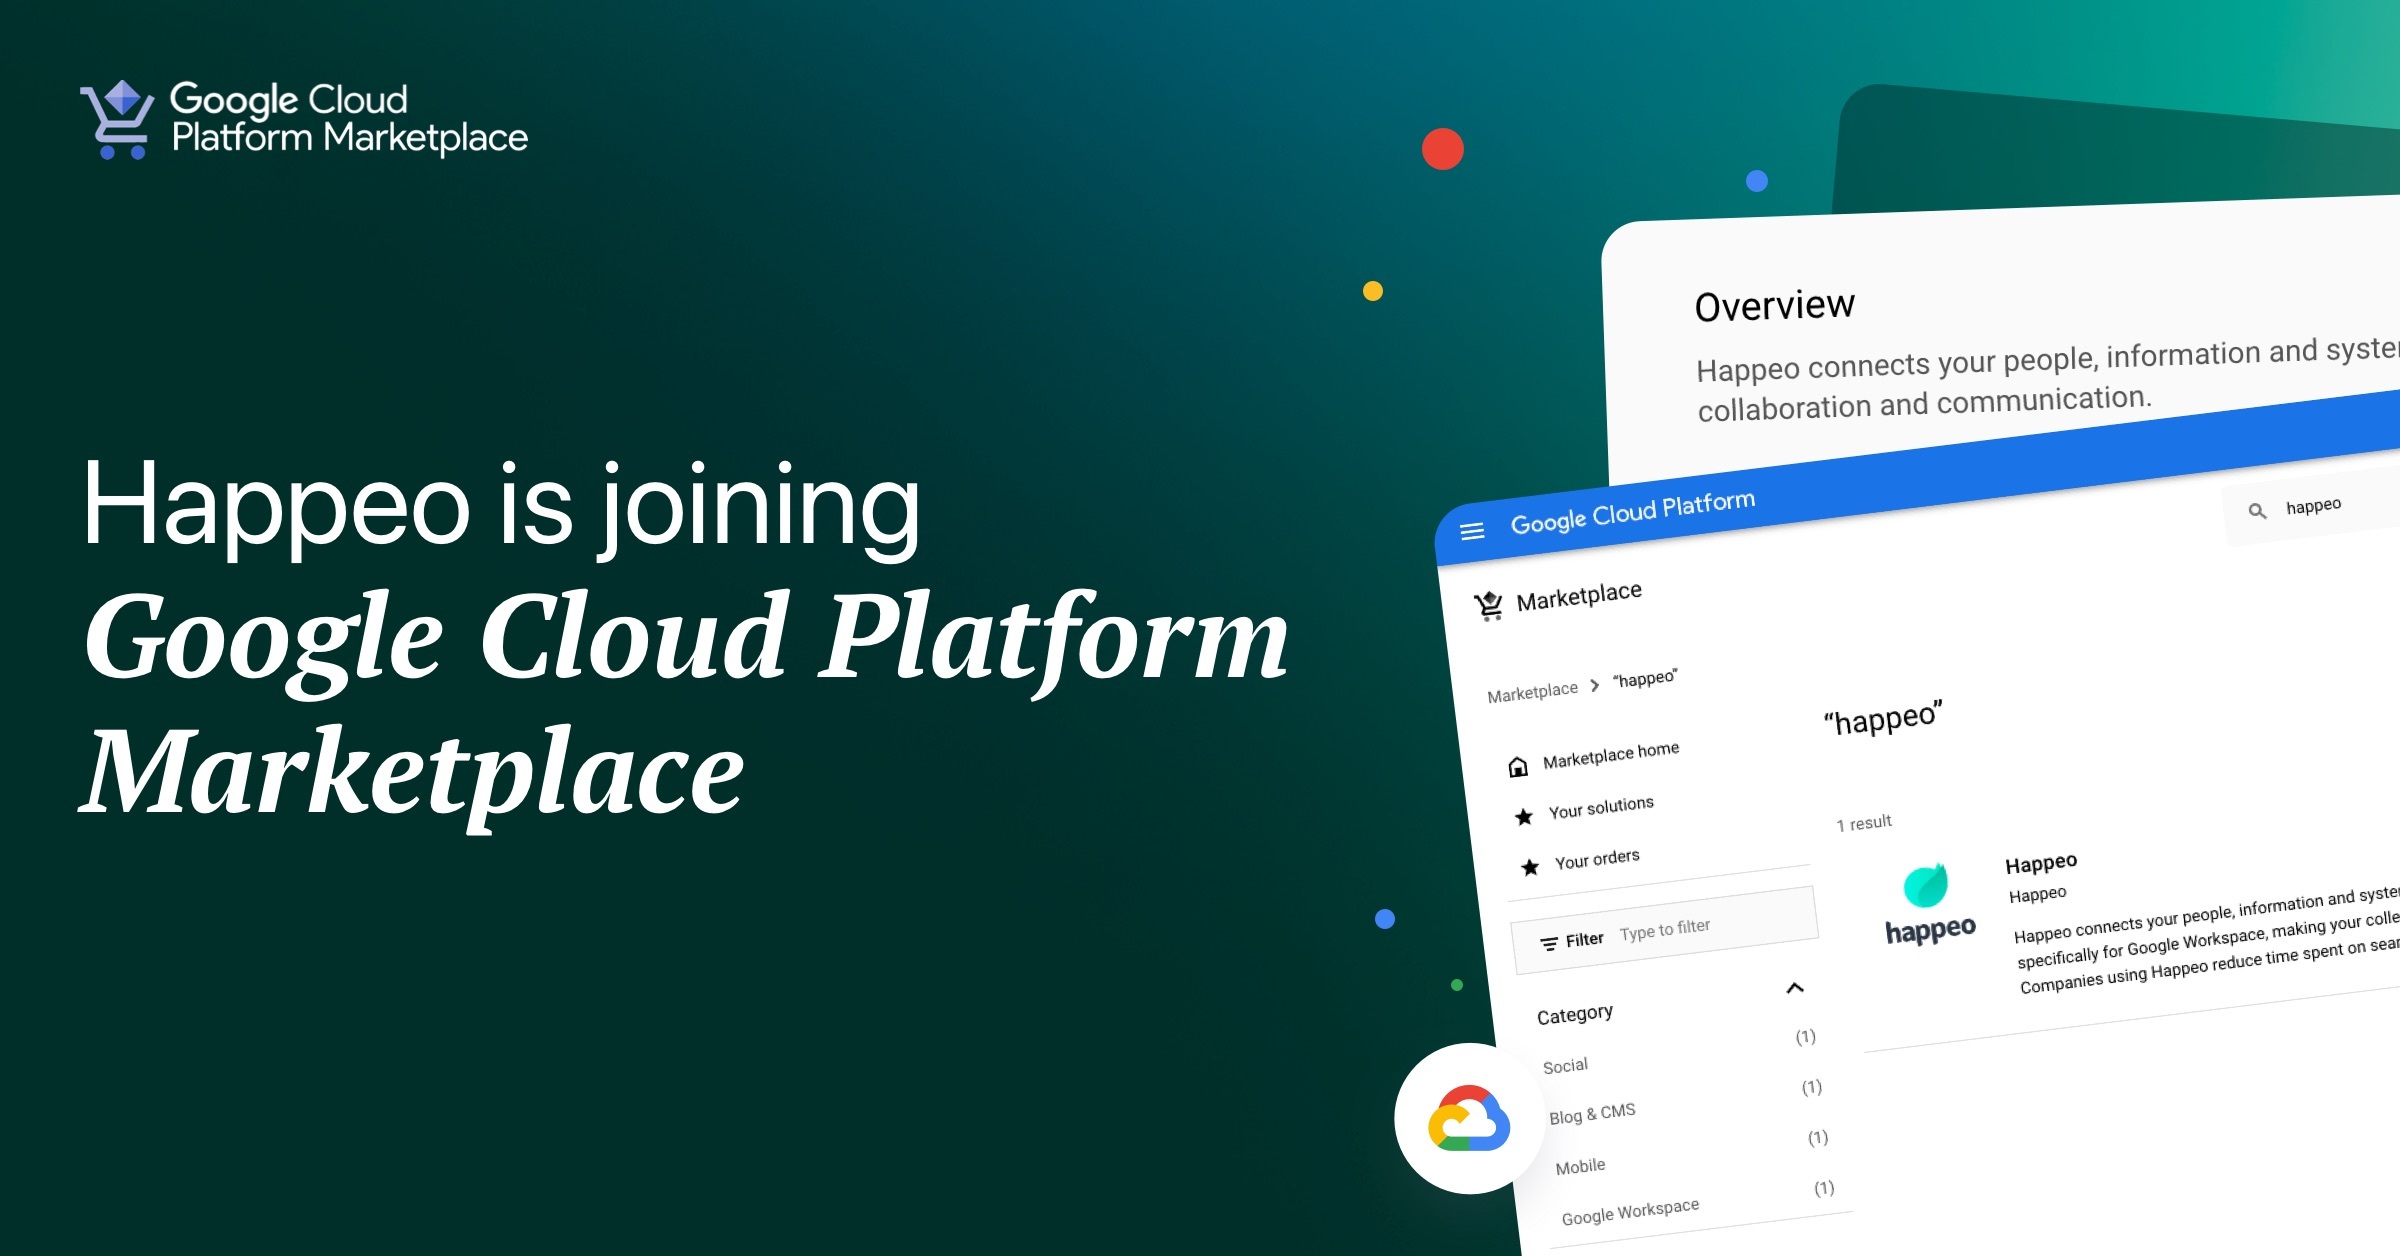
Task: Select the Blog & CMS category
Action: pos(1592,1114)
